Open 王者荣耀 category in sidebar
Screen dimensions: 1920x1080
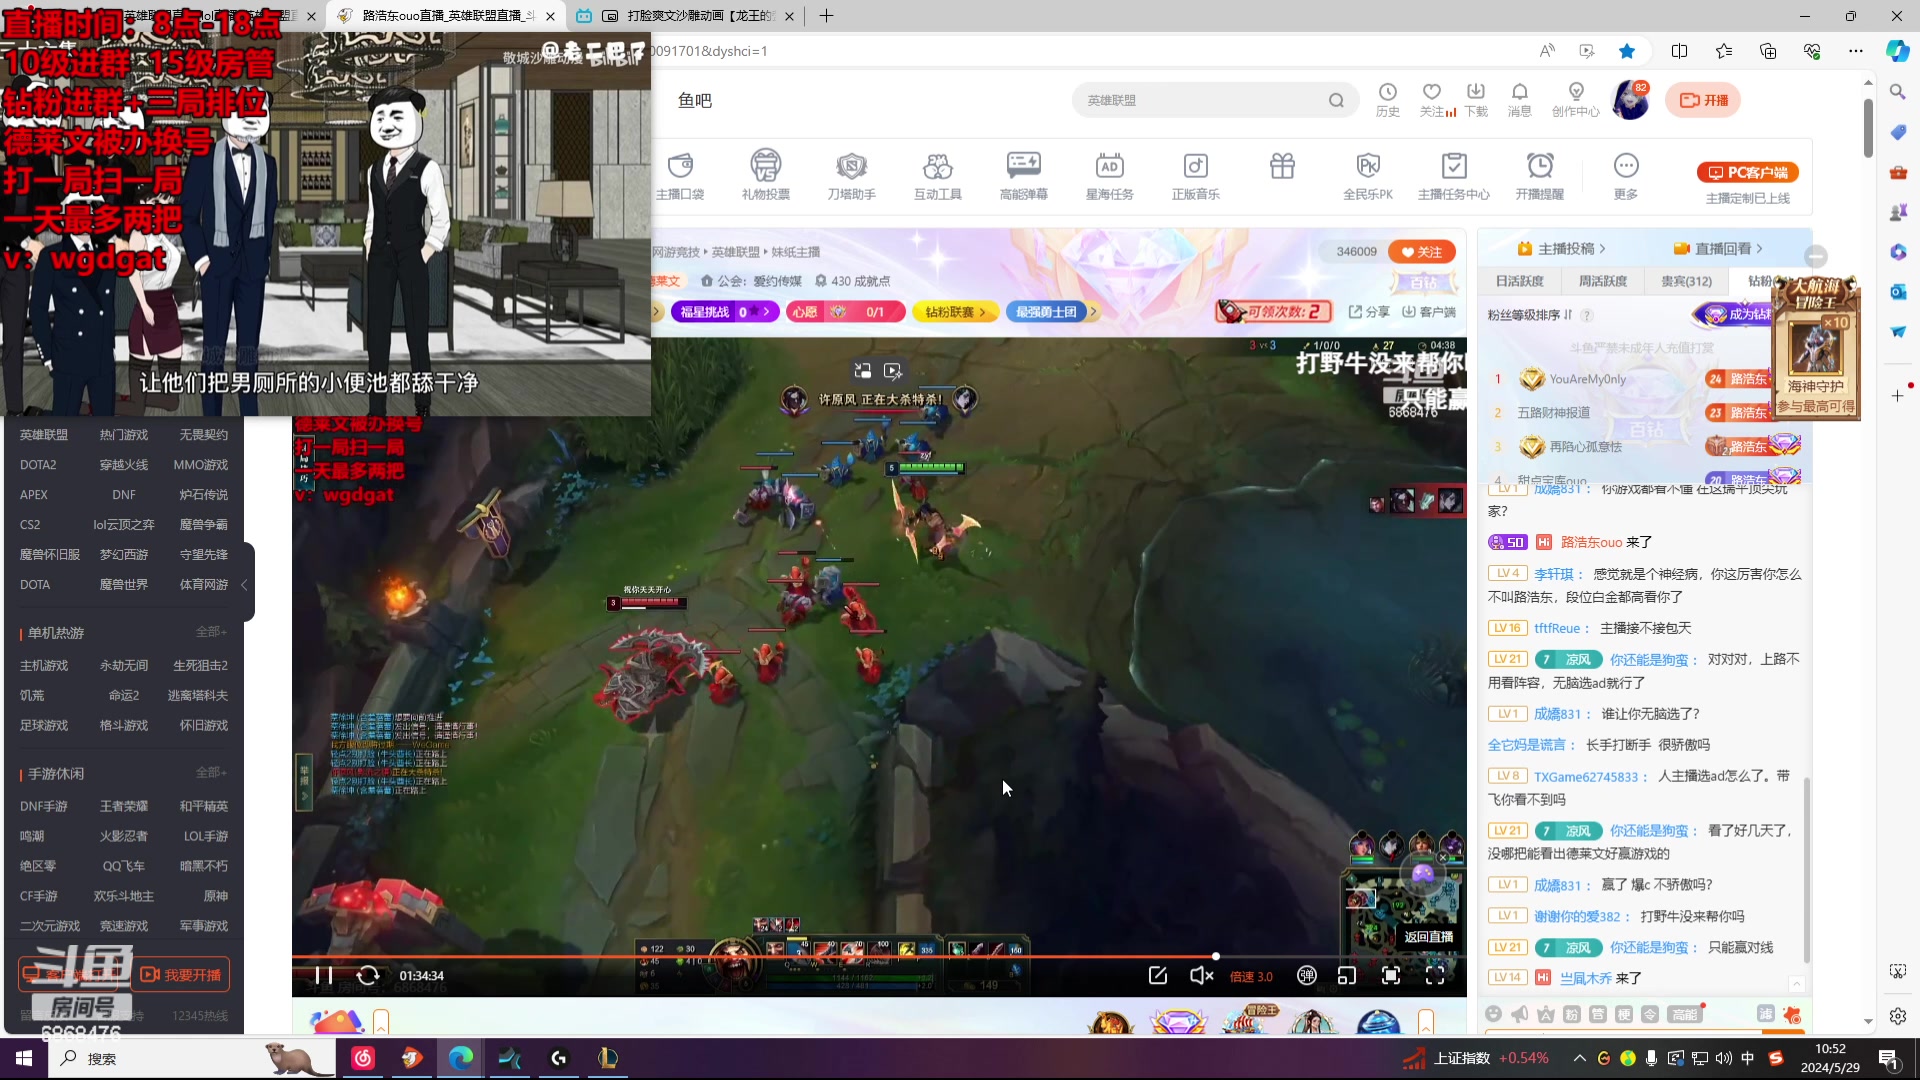coord(124,806)
